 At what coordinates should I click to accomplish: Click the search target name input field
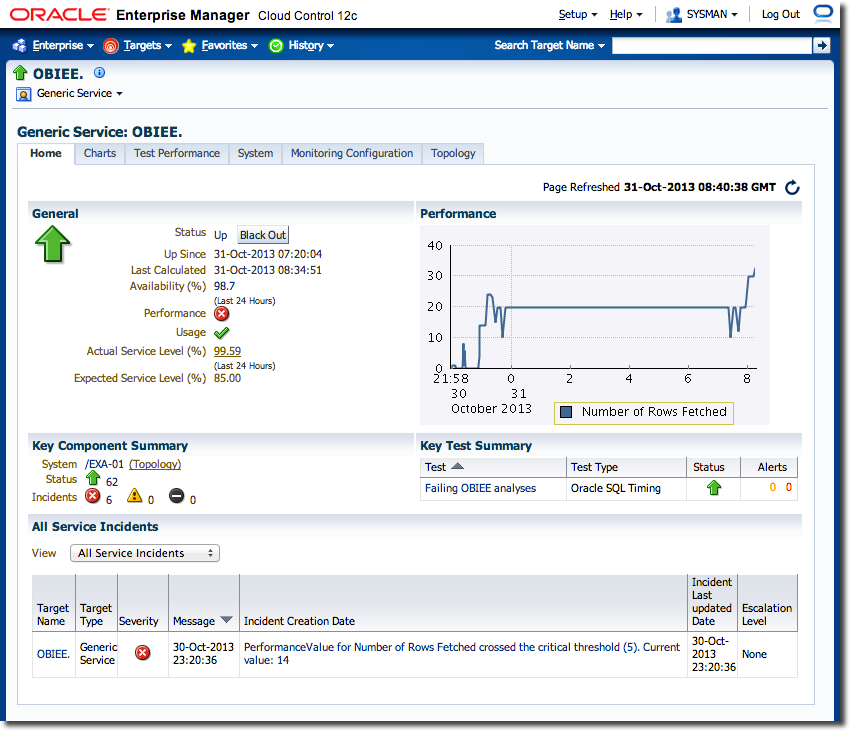click(x=710, y=45)
